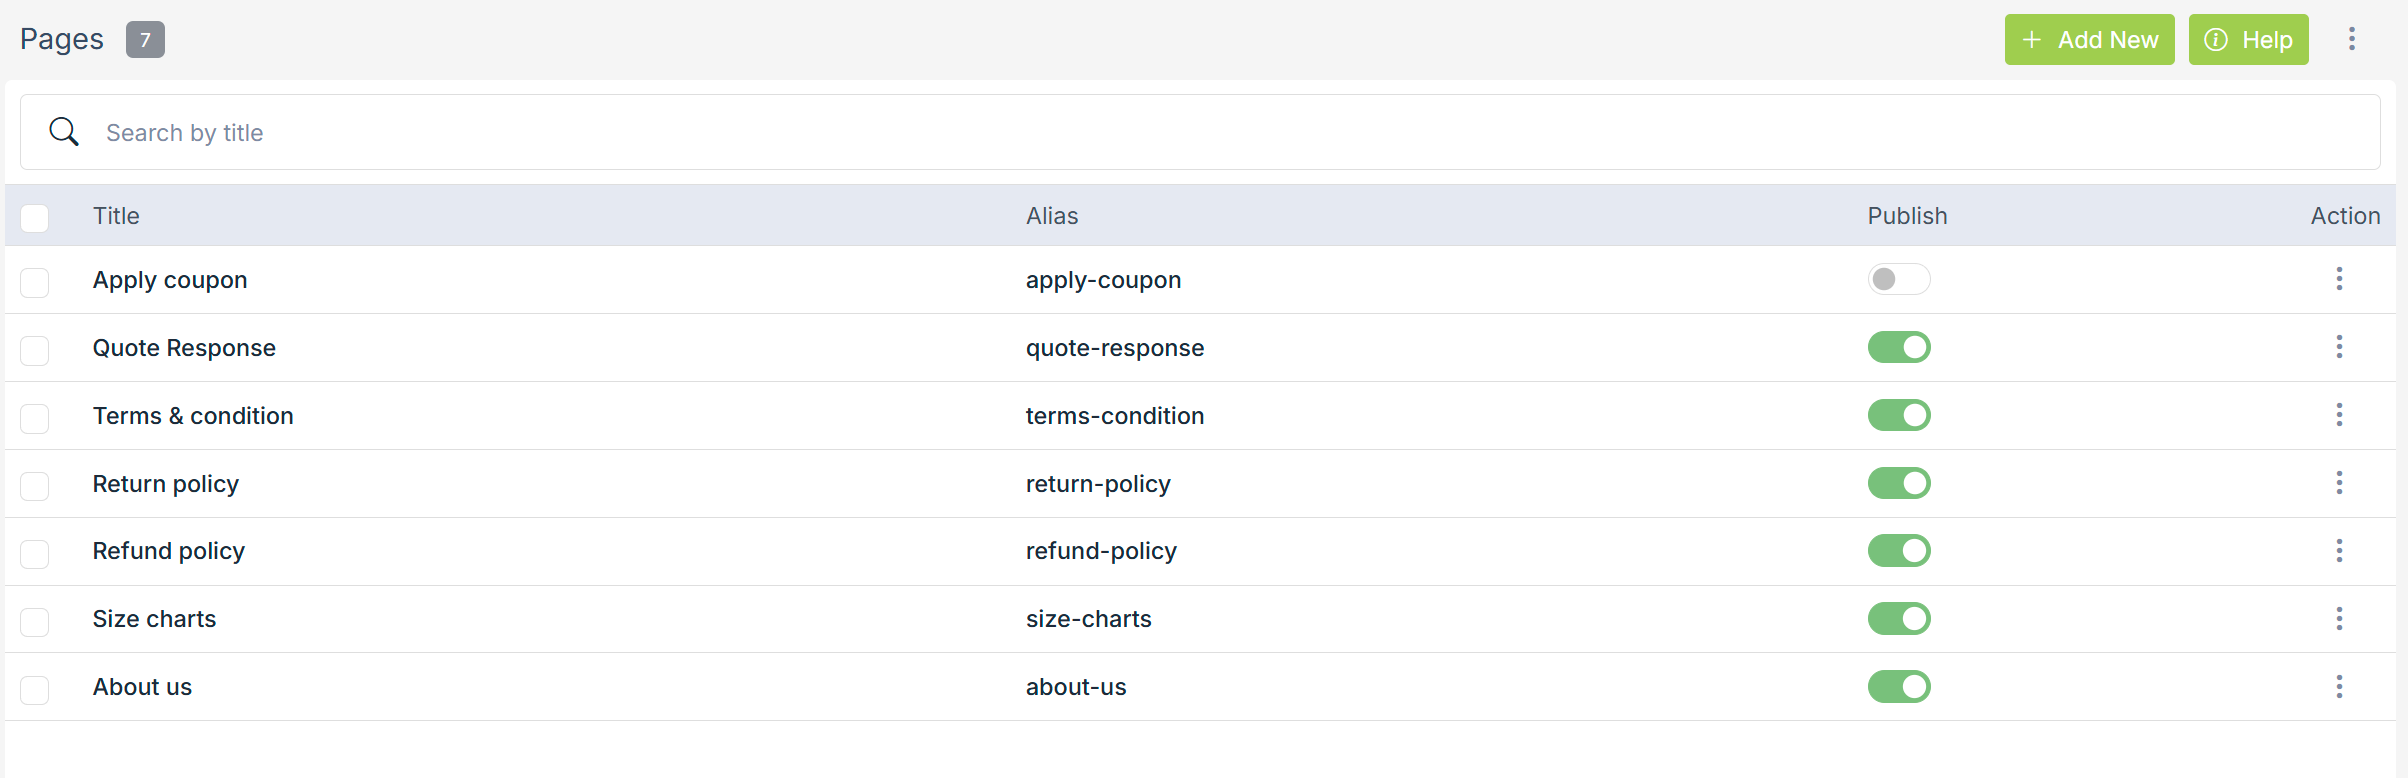Open three-dot menu for Return policy
2408x778 pixels.
coord(2339,483)
